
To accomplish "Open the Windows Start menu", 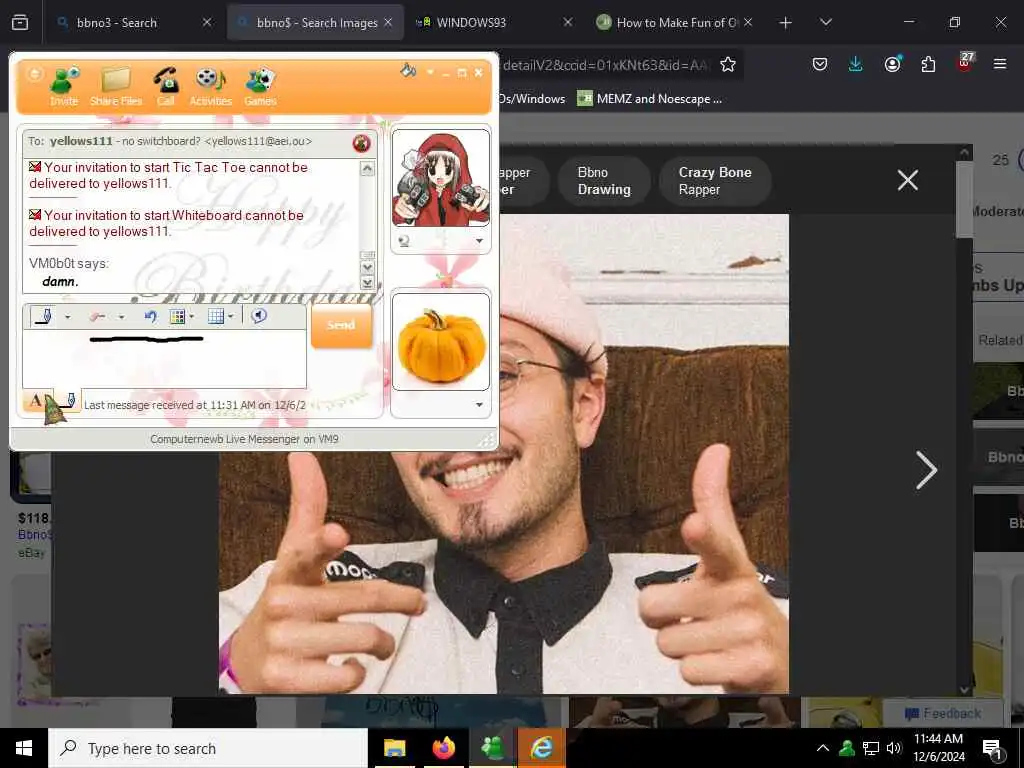I will pos(24,748).
